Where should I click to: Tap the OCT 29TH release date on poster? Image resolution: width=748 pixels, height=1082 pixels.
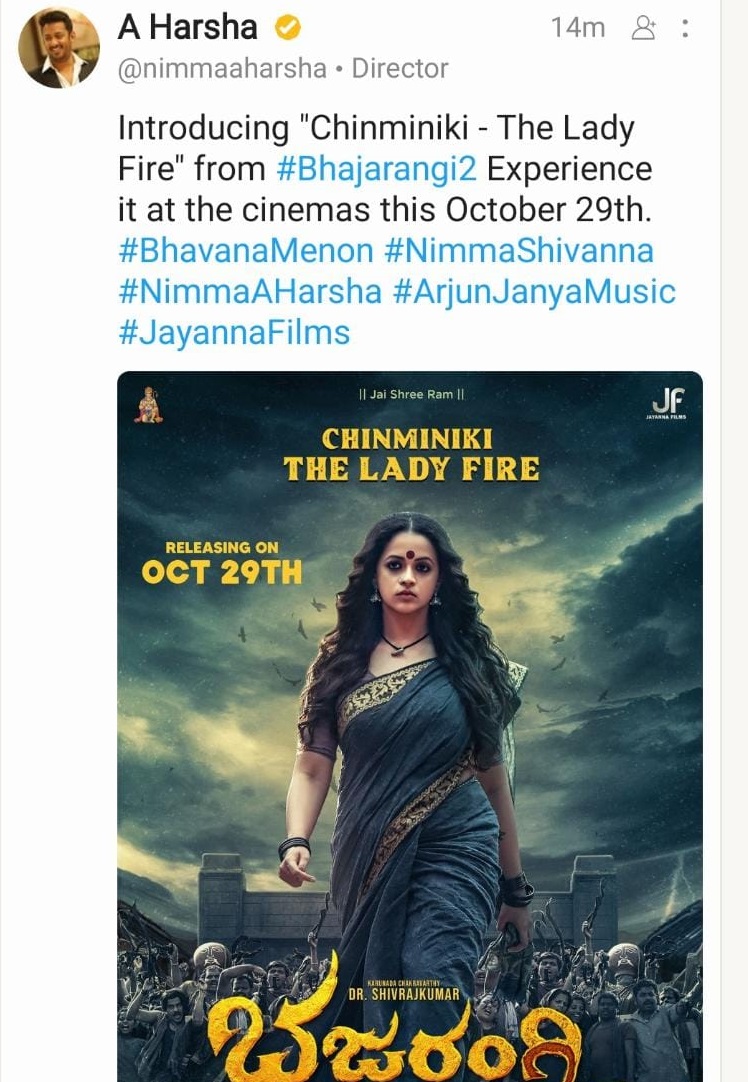click(222, 572)
